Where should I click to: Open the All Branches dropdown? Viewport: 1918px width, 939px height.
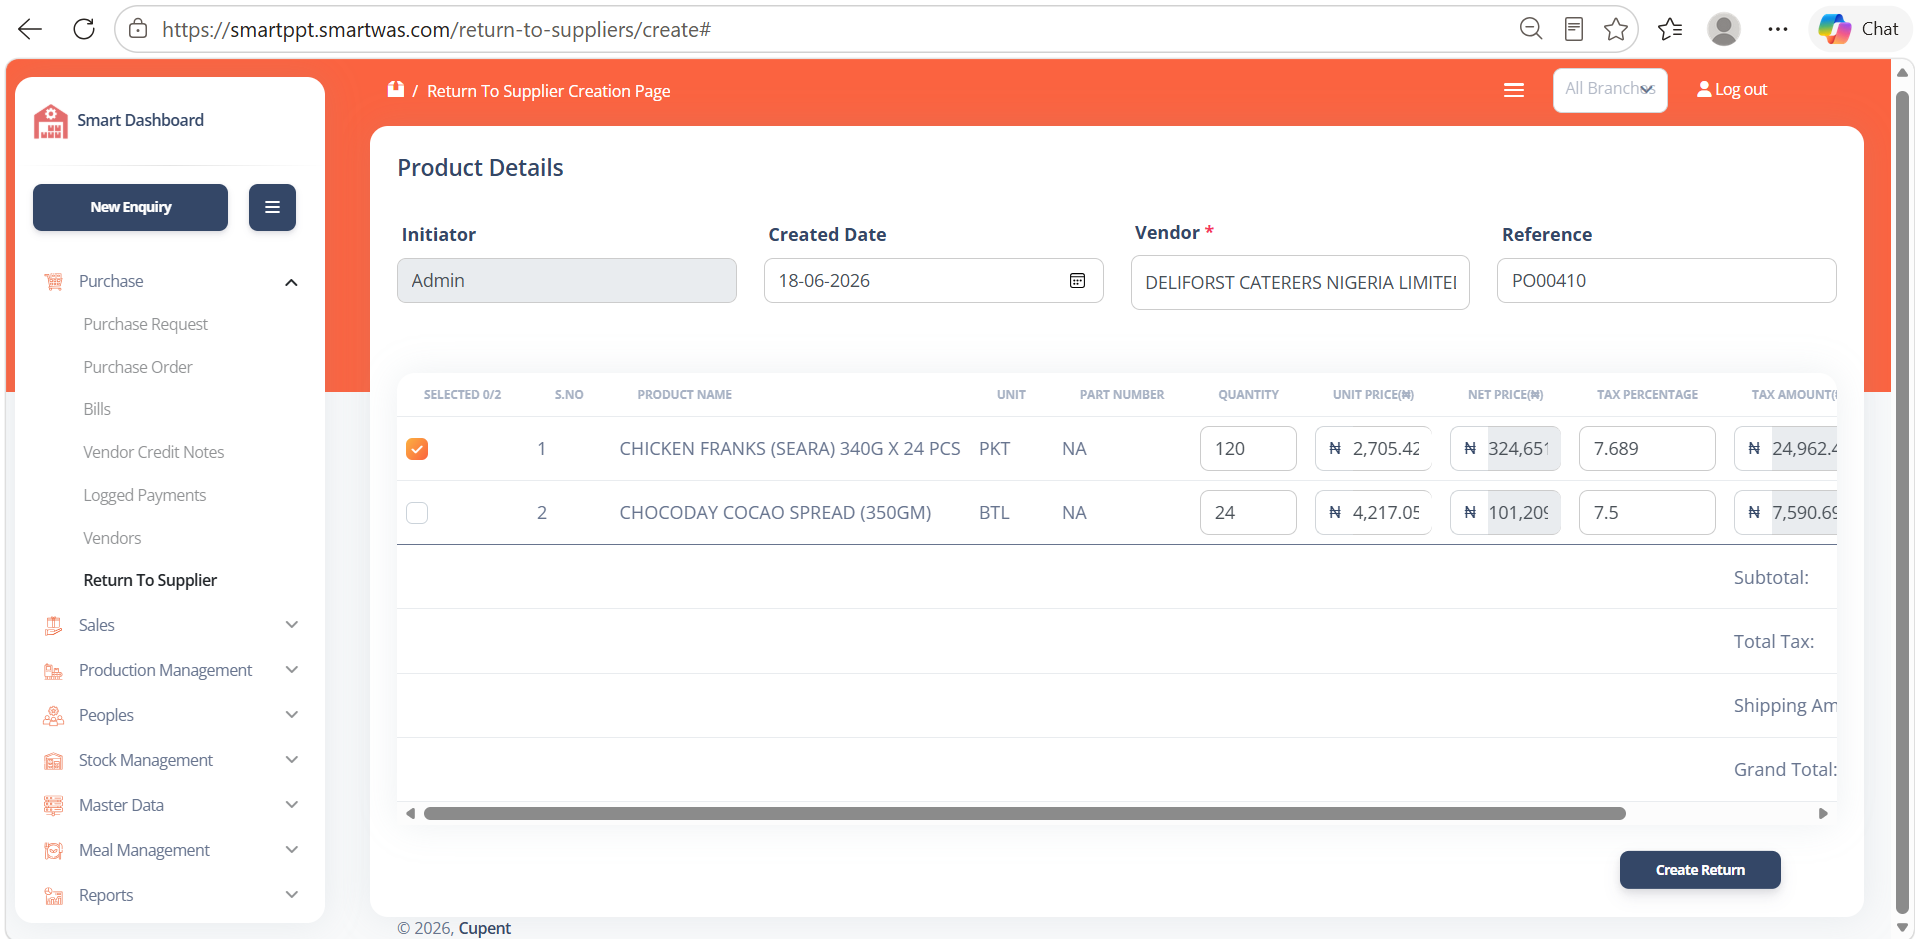coord(1610,90)
